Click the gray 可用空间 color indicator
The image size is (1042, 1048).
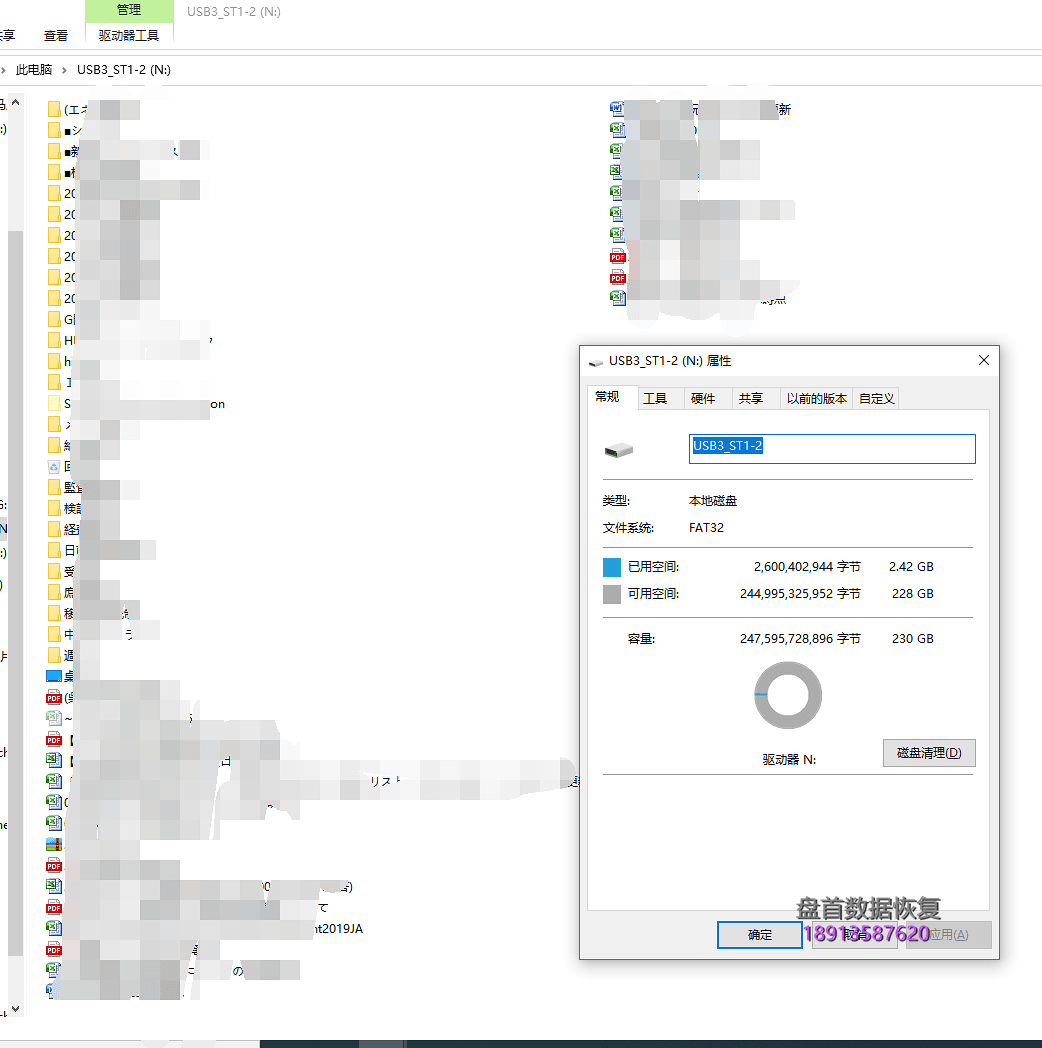tap(612, 594)
